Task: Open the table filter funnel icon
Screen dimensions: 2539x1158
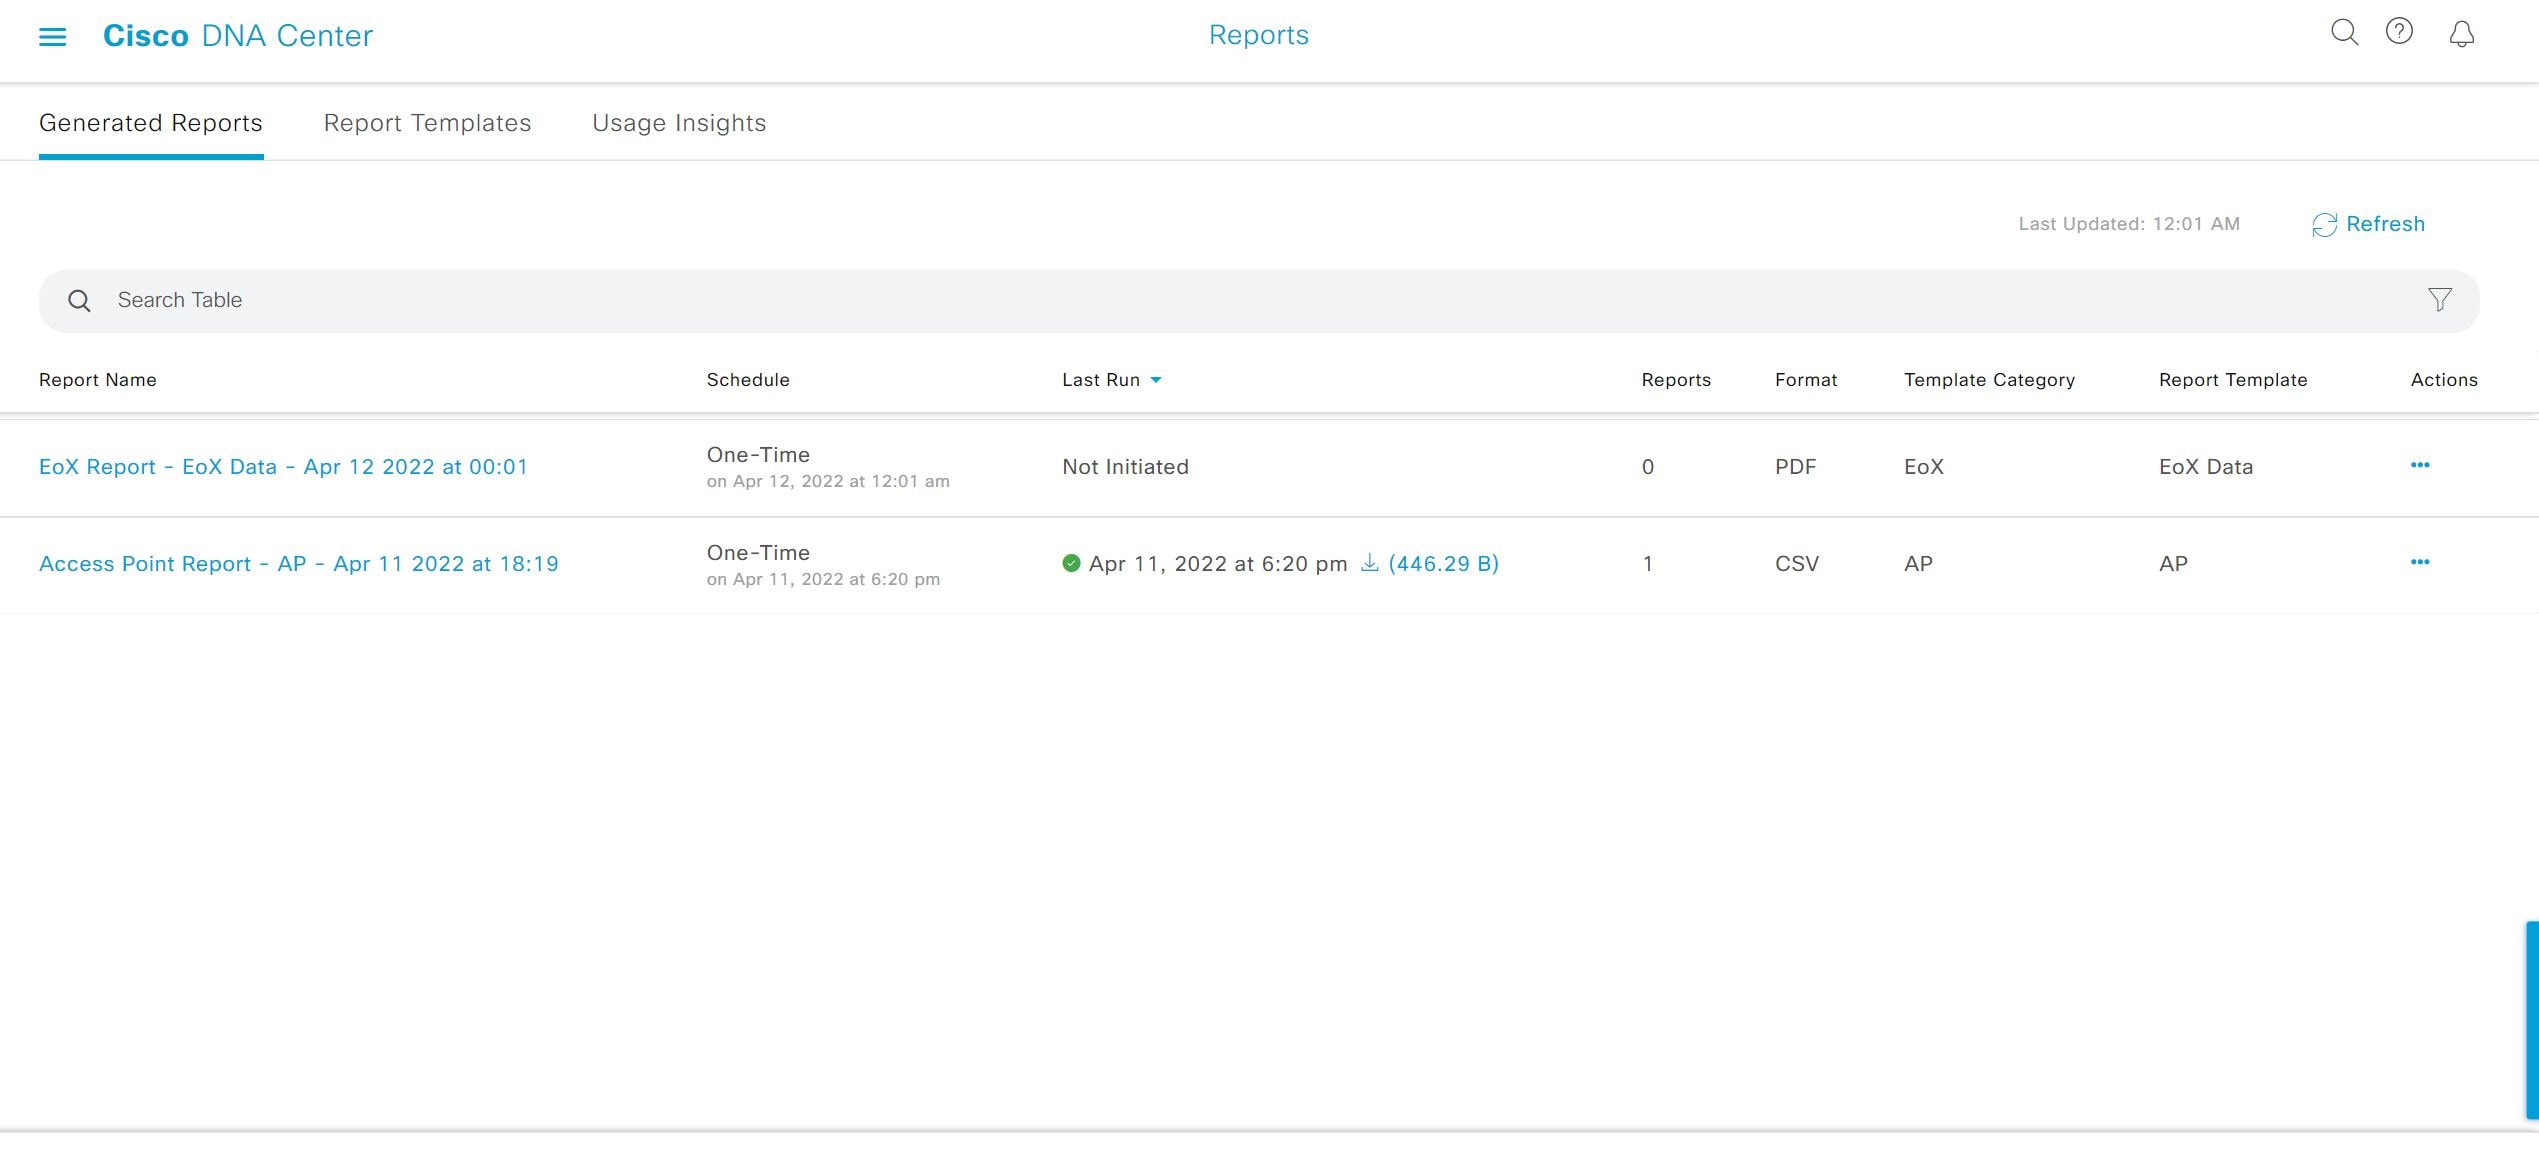Action: tap(2439, 299)
